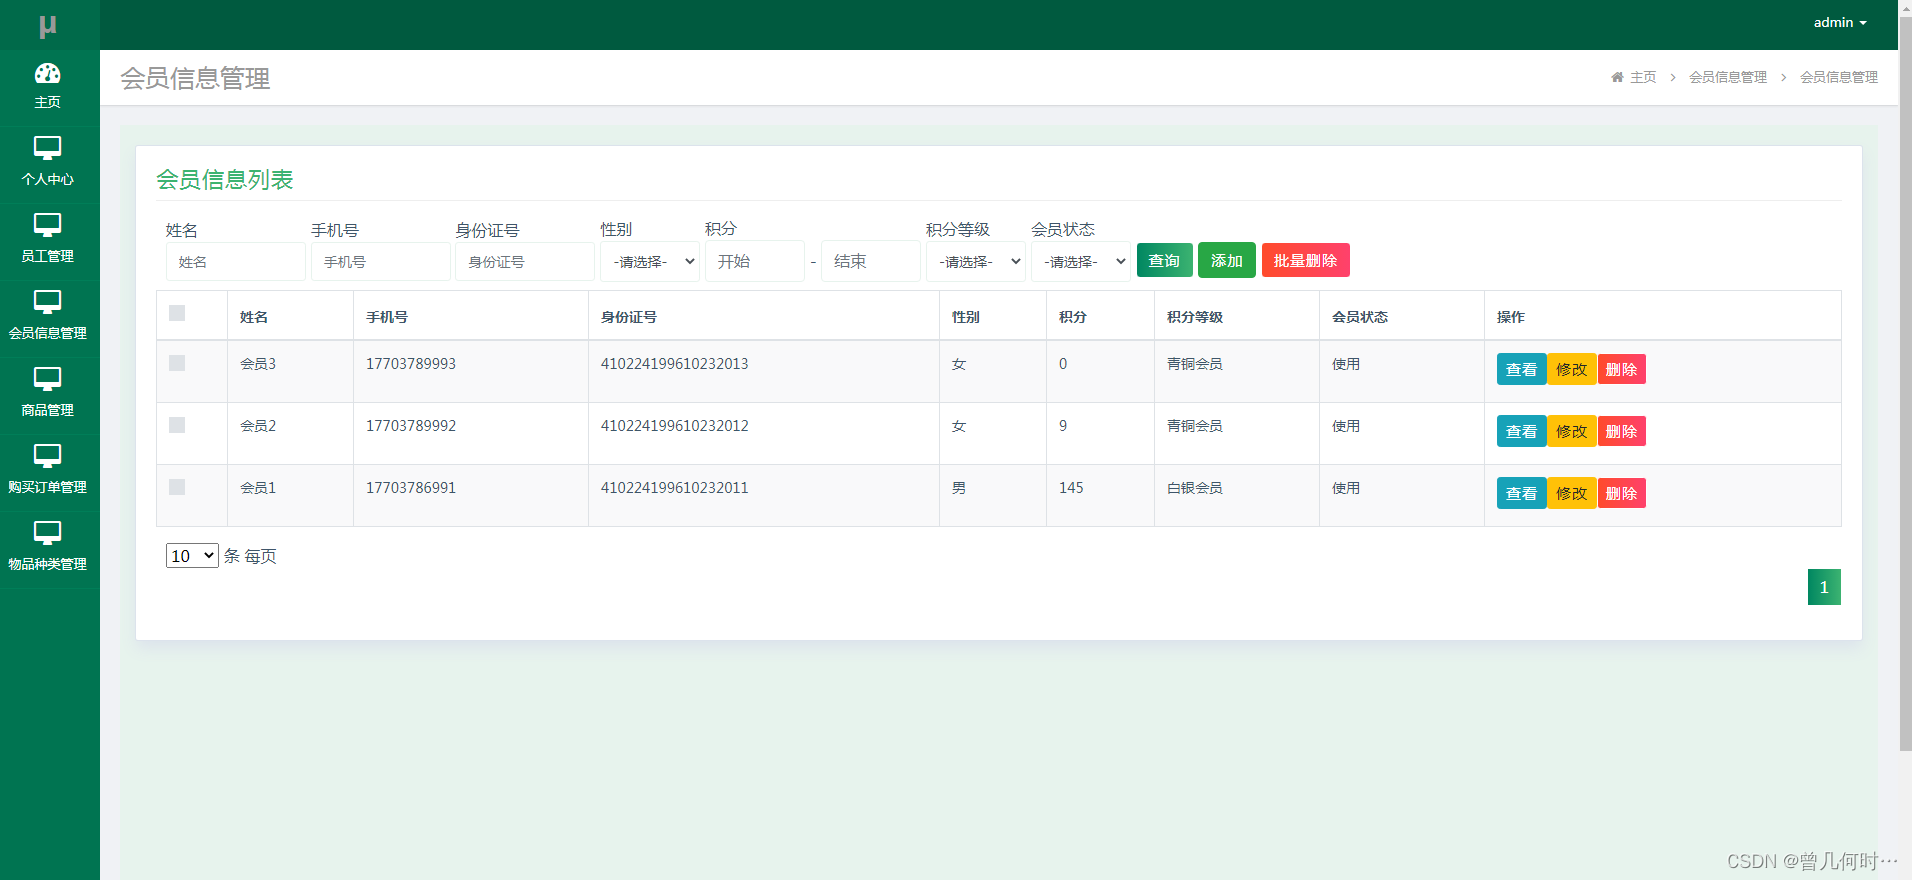Select 个人中心 label in sidebar menu
The height and width of the screenshot is (880, 1912).
tap(47, 179)
